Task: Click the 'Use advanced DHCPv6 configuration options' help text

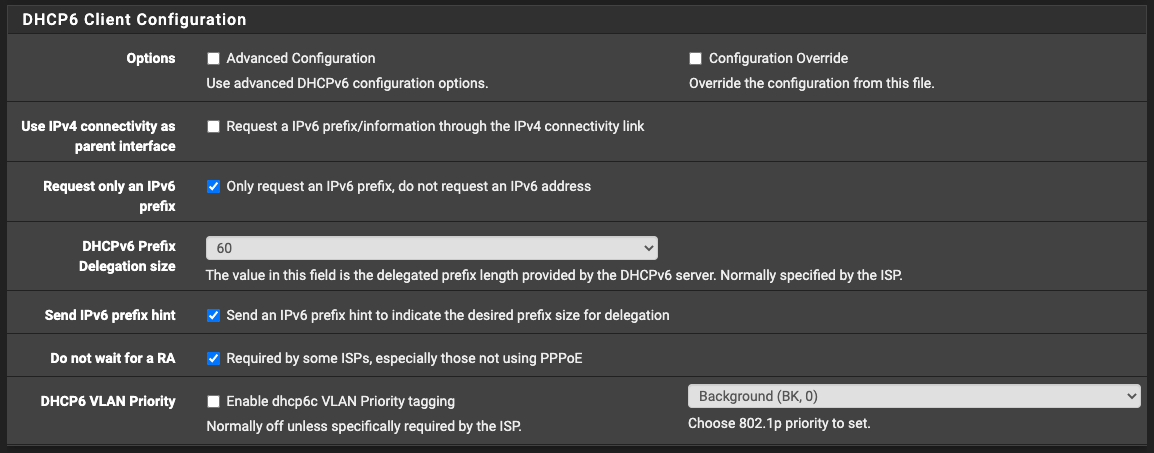Action: (347, 83)
